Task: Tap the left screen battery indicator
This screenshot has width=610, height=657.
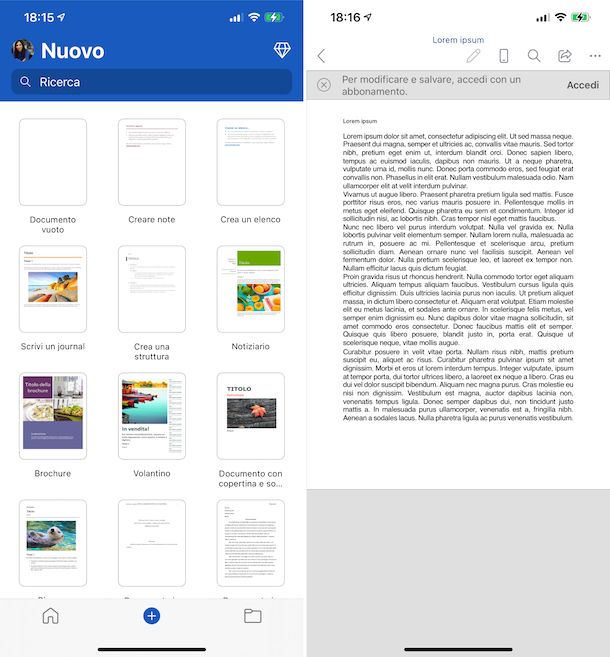Action: click(274, 17)
